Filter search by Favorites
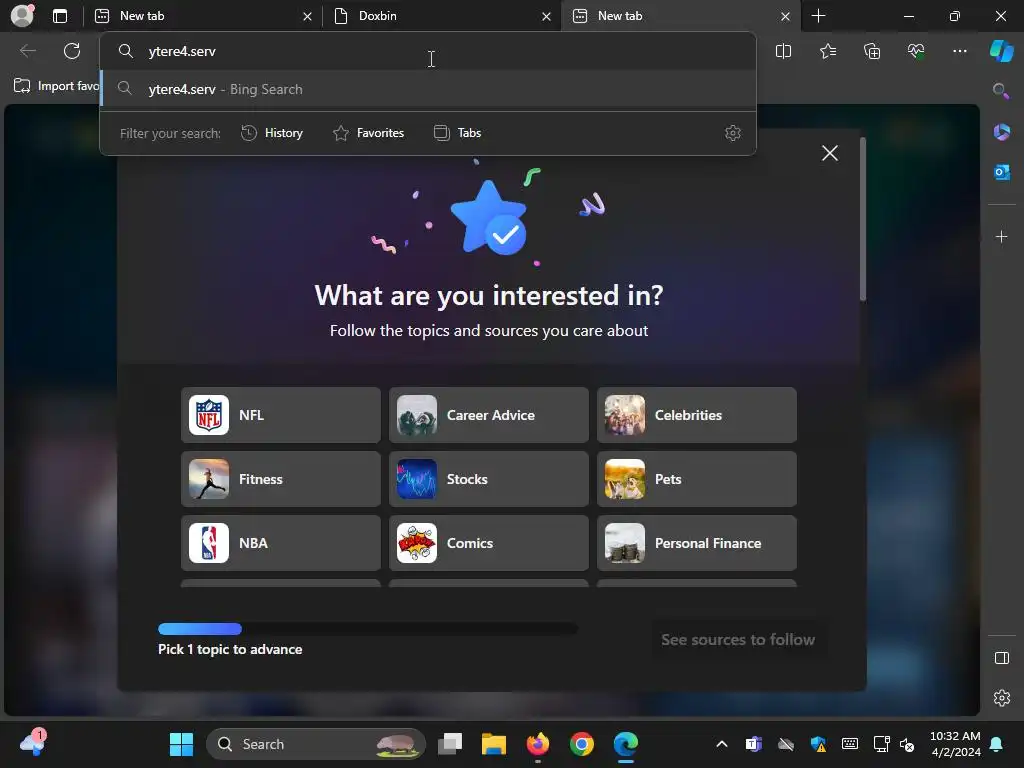This screenshot has height=768, width=1024. (x=368, y=133)
